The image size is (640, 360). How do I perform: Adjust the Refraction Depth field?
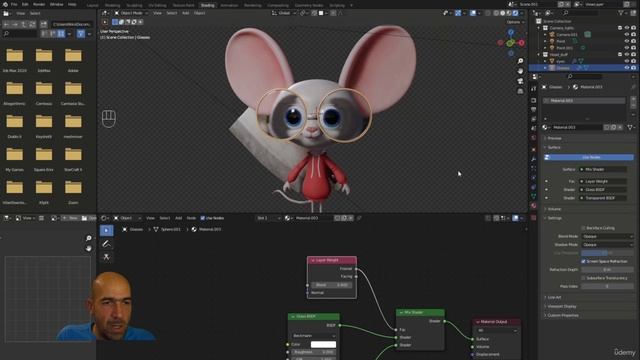tap(607, 269)
